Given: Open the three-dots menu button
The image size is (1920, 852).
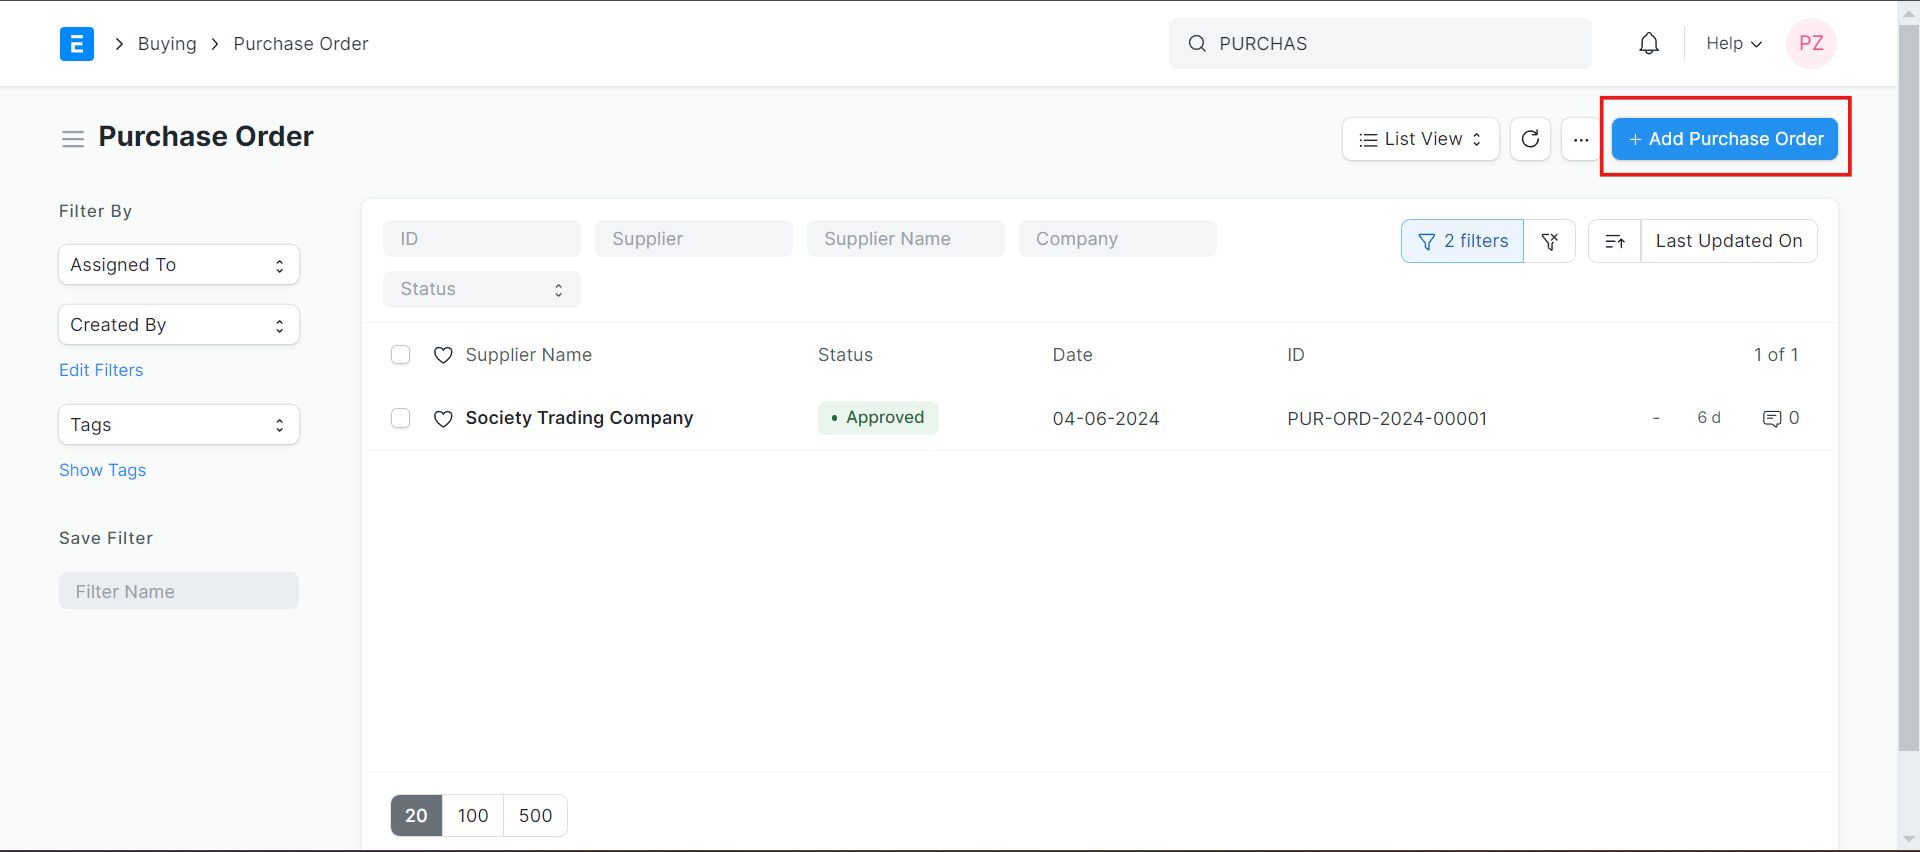Looking at the screenshot, I should pos(1580,139).
